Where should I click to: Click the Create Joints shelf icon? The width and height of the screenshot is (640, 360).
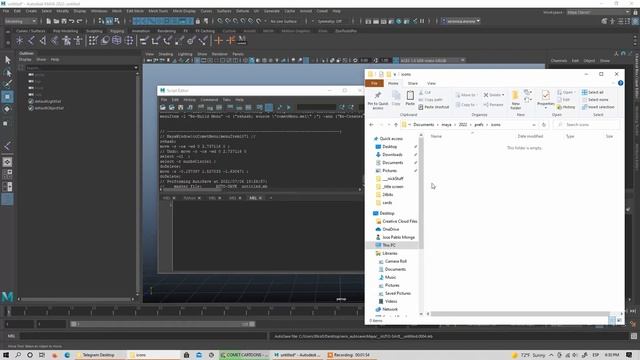(x=31, y=40)
